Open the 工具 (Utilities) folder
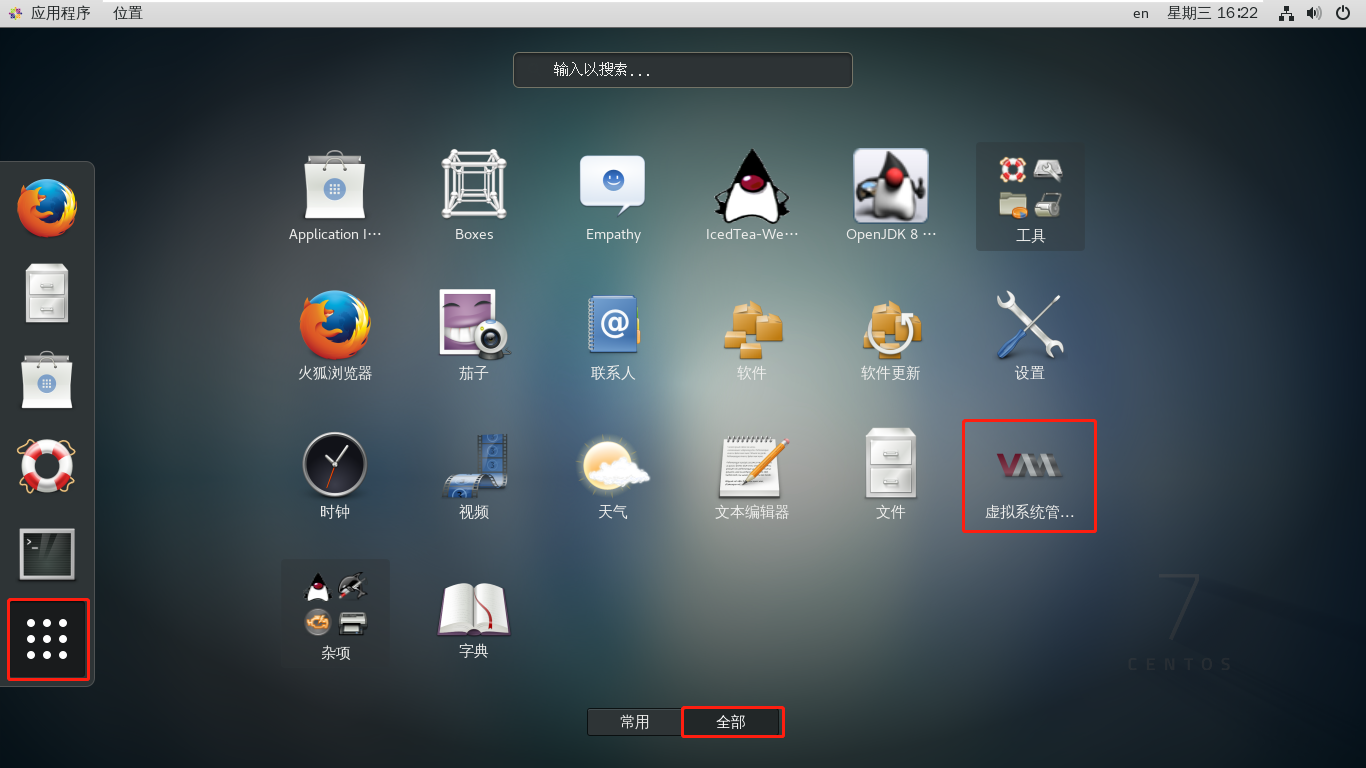1366x768 pixels. pos(1030,196)
